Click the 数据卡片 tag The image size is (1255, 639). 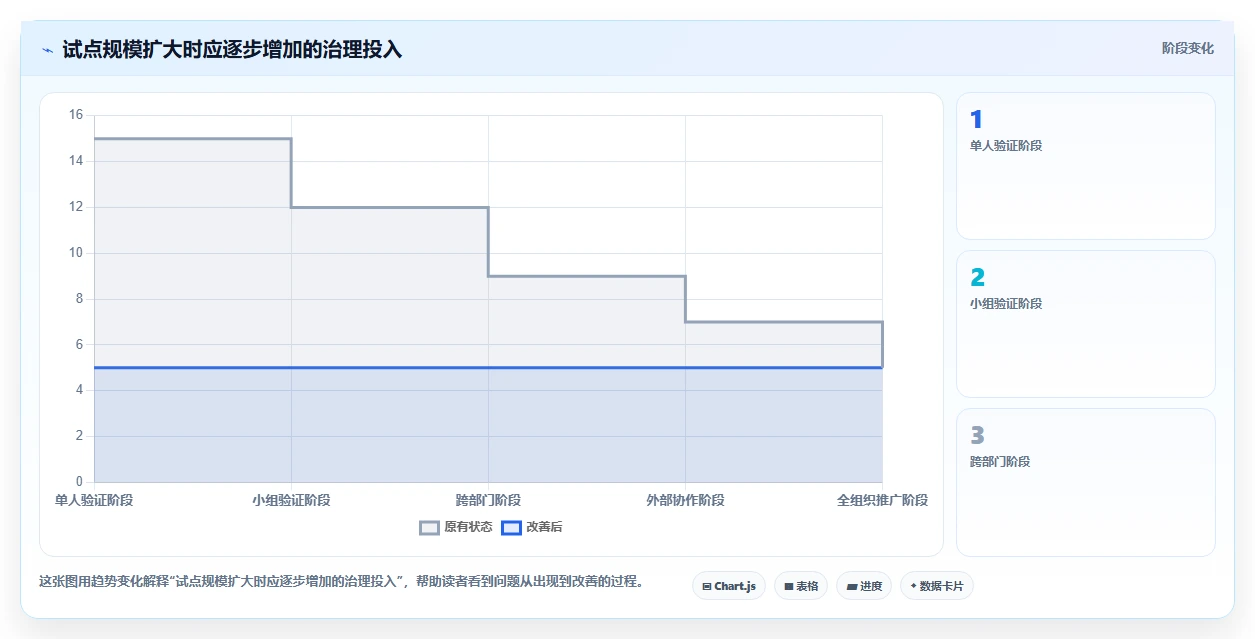(x=937, y=586)
